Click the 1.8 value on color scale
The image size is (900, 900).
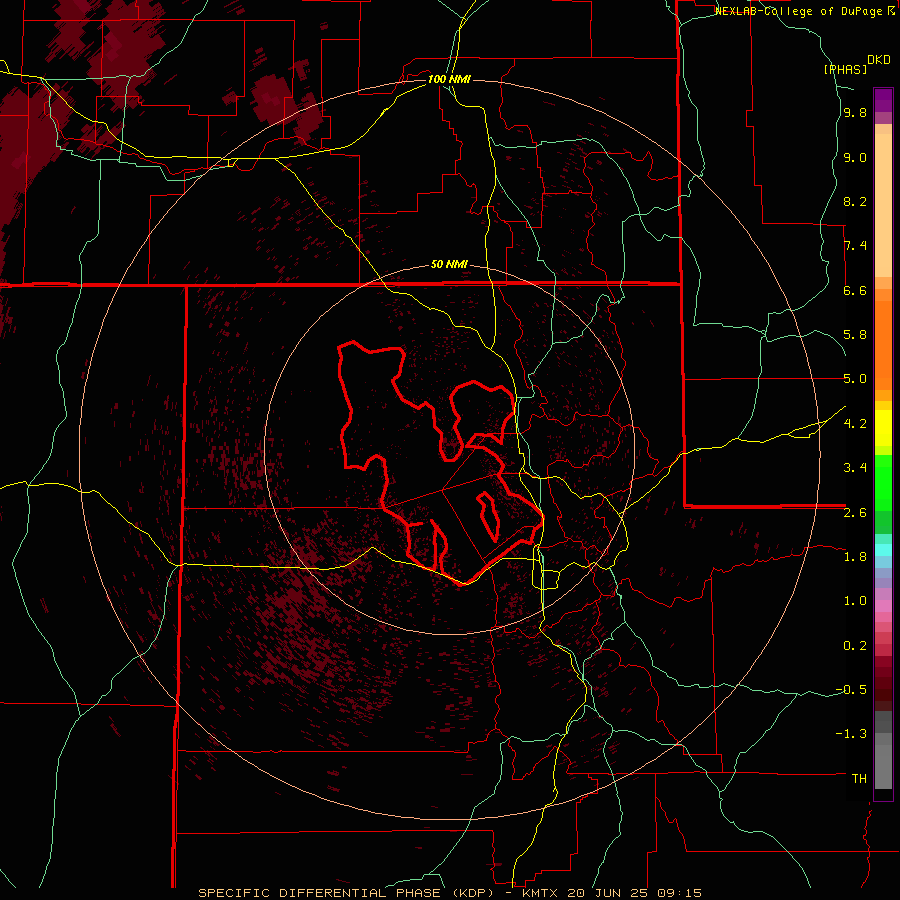pos(855,557)
